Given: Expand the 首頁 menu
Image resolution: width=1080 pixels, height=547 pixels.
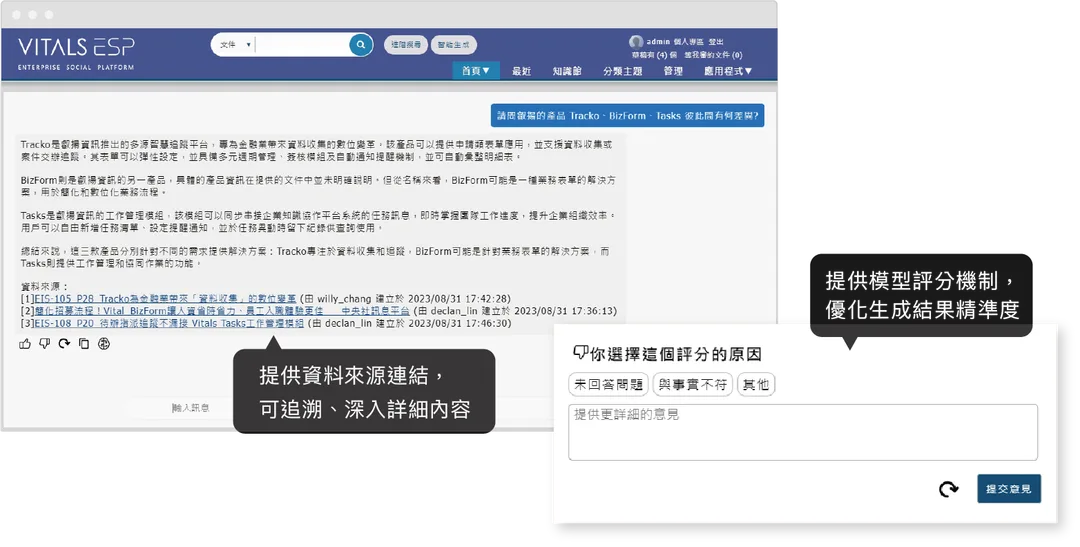Looking at the screenshot, I should point(475,71).
